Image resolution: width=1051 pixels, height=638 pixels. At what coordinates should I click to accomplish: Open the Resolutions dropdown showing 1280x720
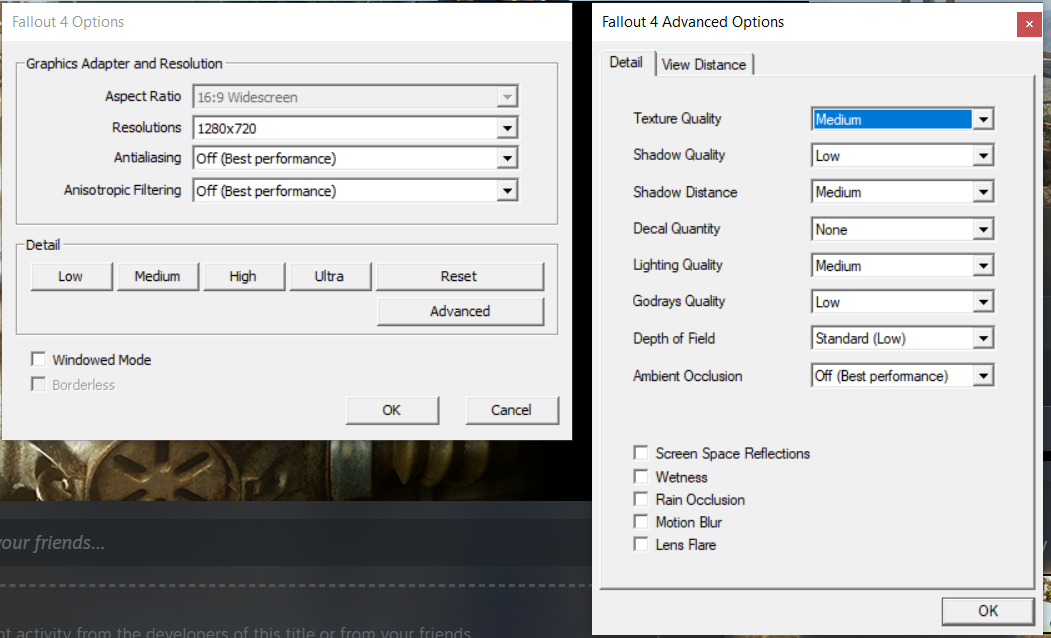(x=355, y=127)
